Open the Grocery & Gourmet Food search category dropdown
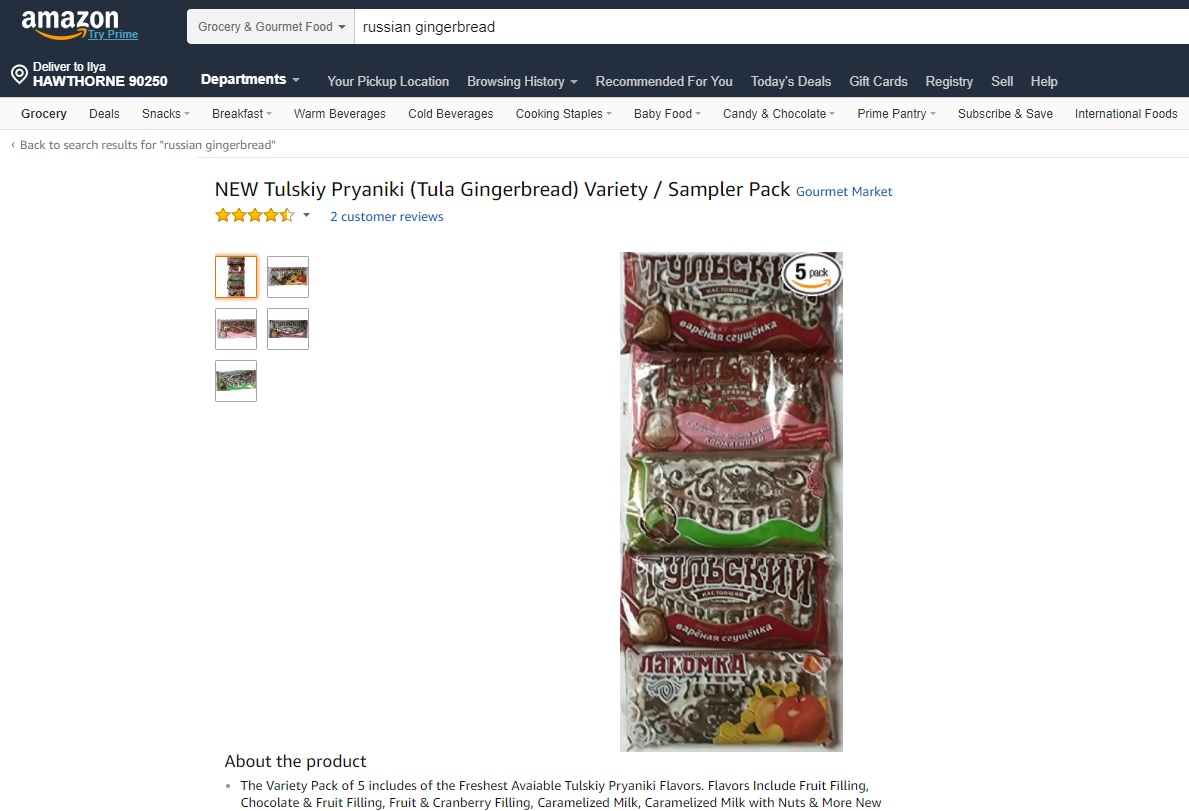 pos(271,27)
